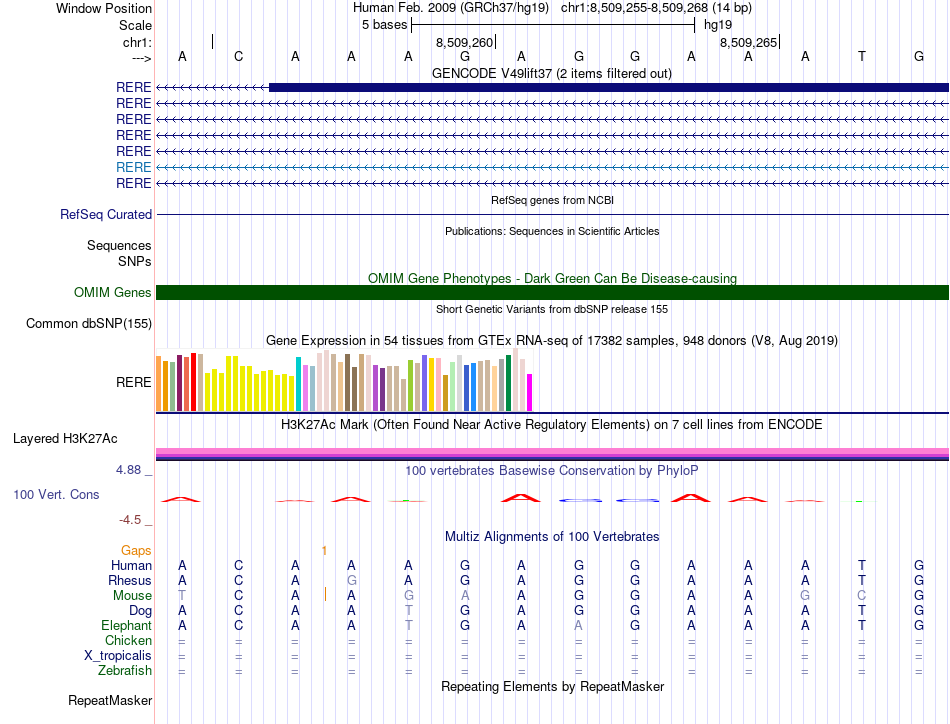Click the GENCODE V49lift37 track title

(x=552, y=73)
